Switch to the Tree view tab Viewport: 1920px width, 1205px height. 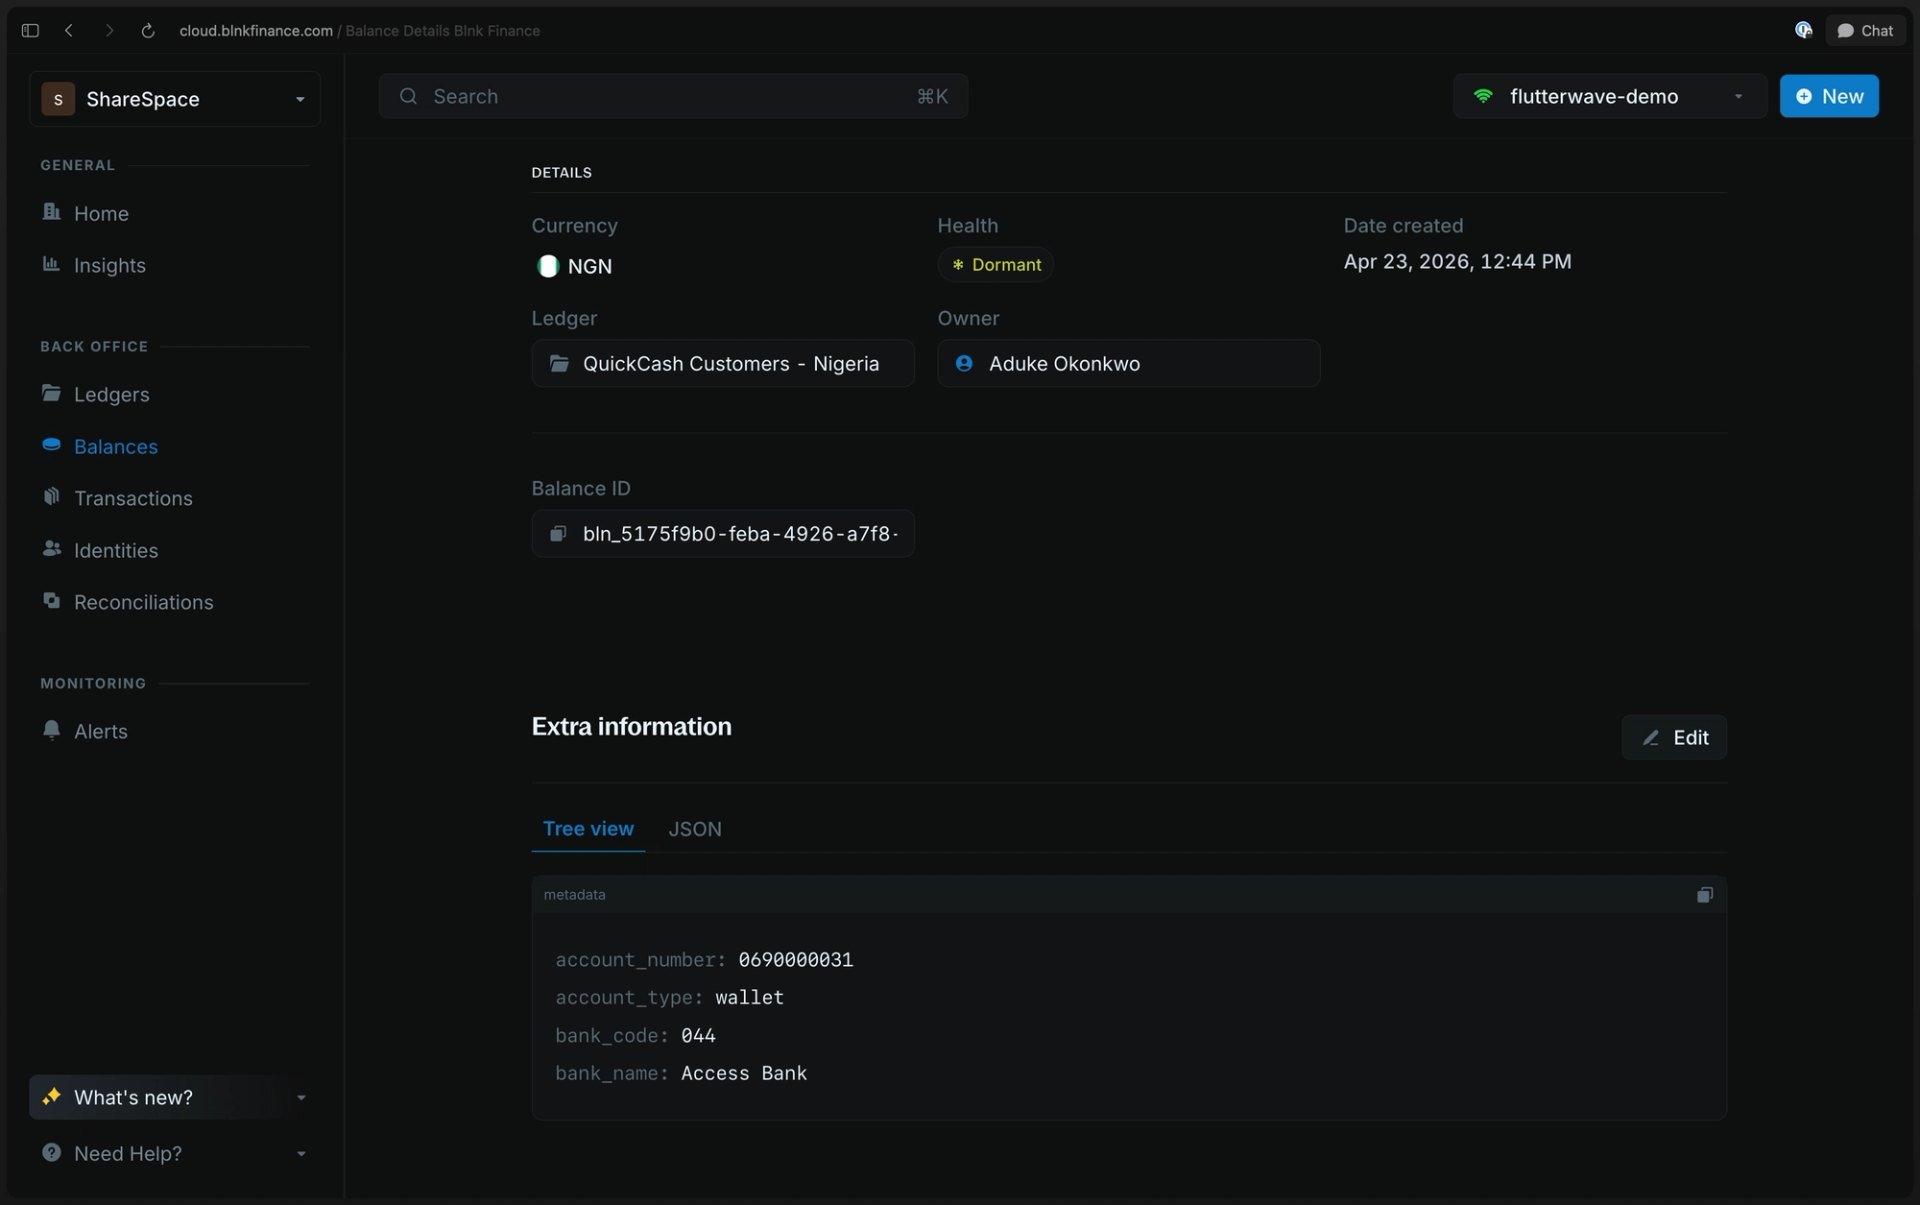pos(588,829)
